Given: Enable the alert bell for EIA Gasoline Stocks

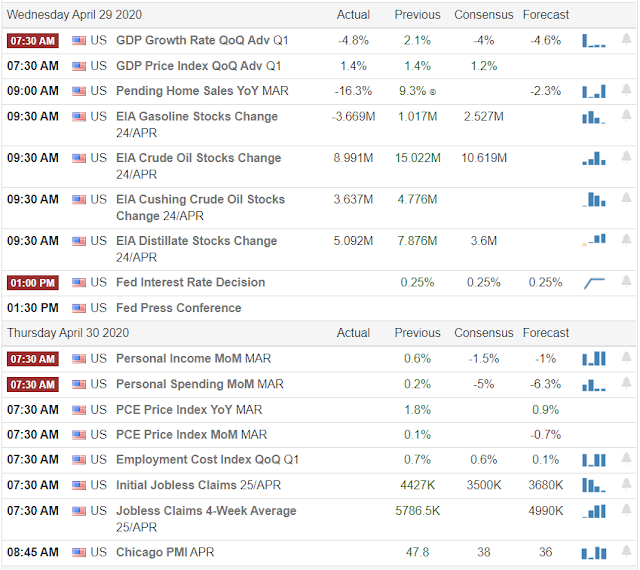Looking at the screenshot, I should 627,116.
